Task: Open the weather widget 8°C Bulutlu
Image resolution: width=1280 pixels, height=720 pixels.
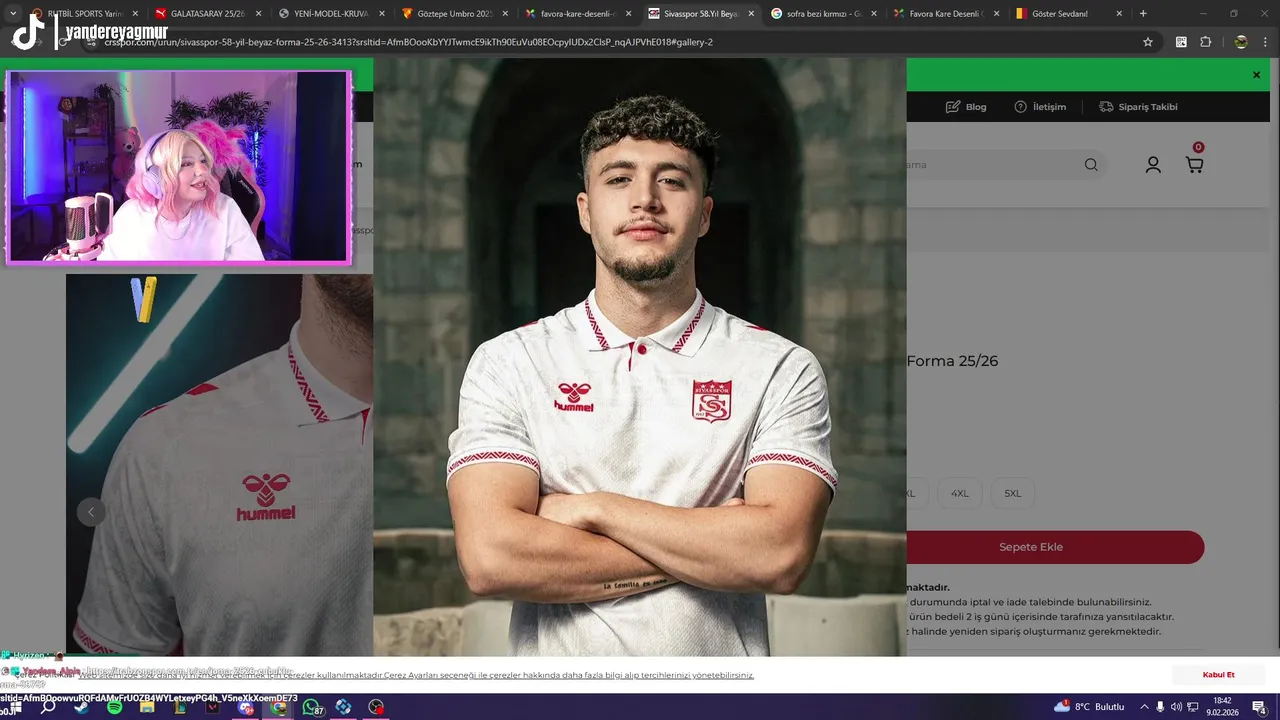Action: (x=1089, y=707)
